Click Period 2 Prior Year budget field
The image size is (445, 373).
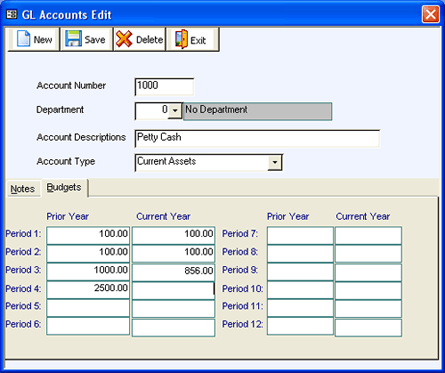pyautogui.click(x=88, y=253)
